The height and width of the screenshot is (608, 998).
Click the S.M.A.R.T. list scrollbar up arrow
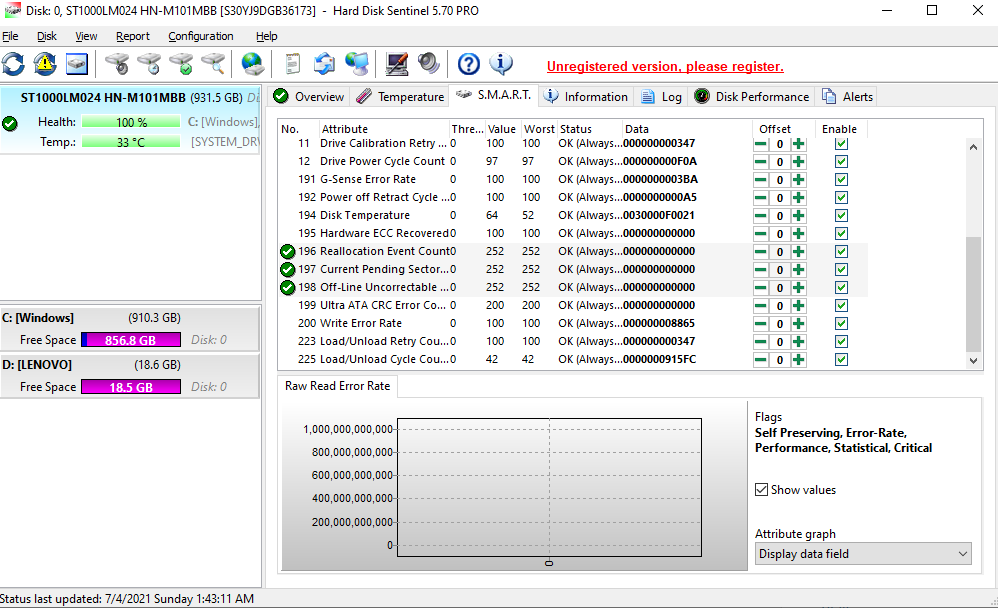973,147
